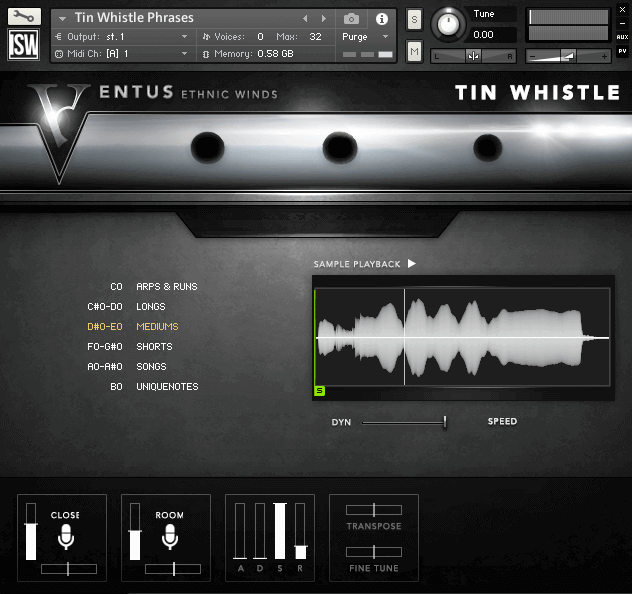Screen dimensions: 632x594
Task: Play the sample with playback arrow
Action: (411, 264)
